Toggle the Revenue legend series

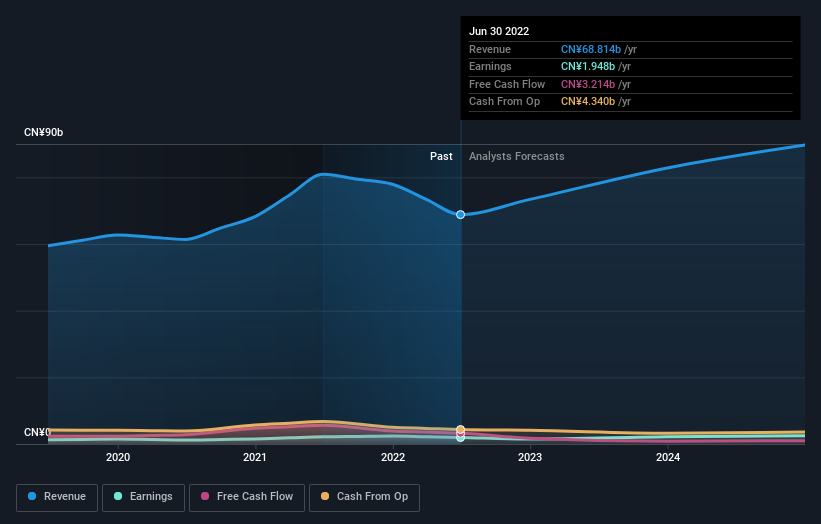point(57,497)
